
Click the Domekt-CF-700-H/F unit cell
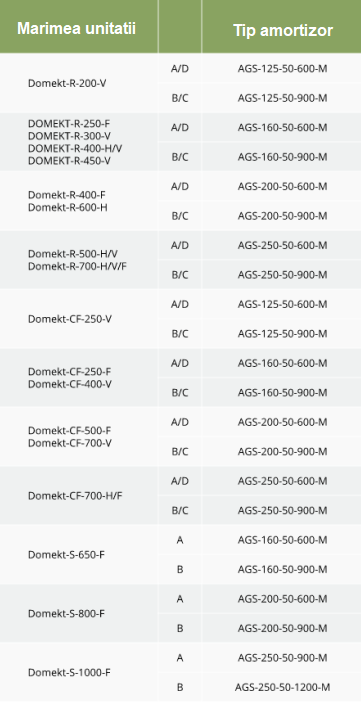coord(75,496)
